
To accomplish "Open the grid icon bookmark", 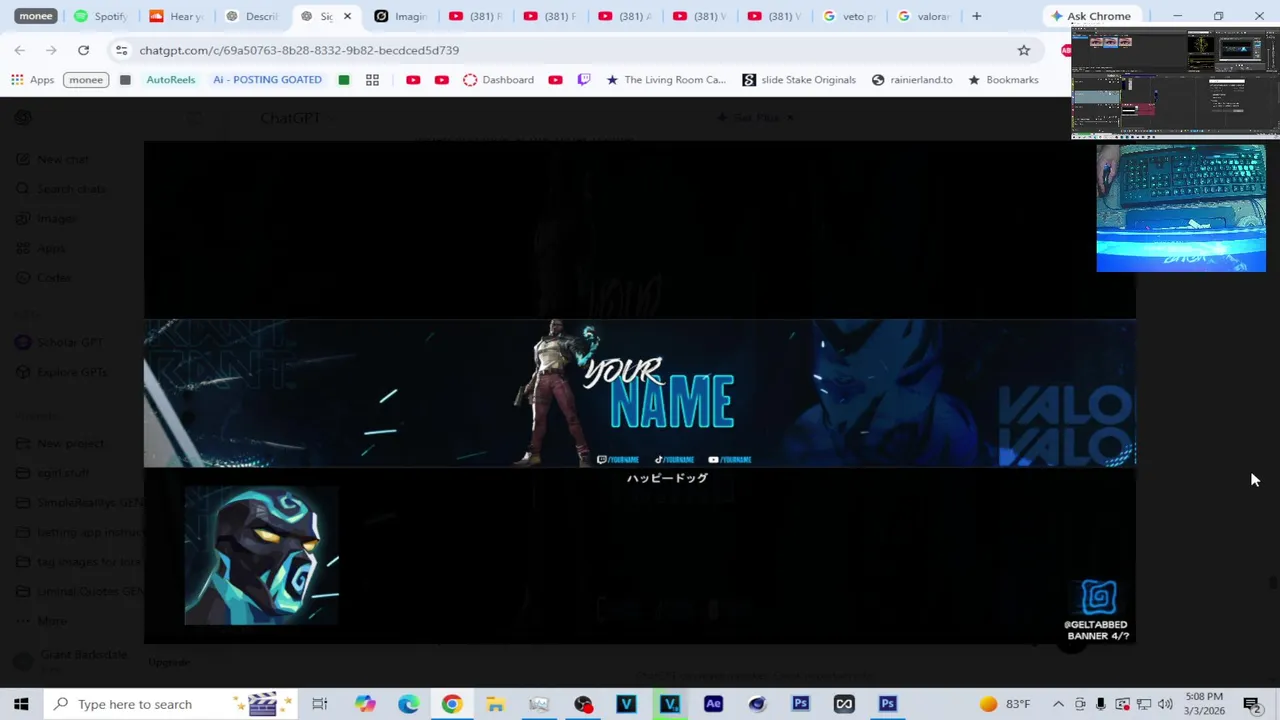I will (372, 80).
